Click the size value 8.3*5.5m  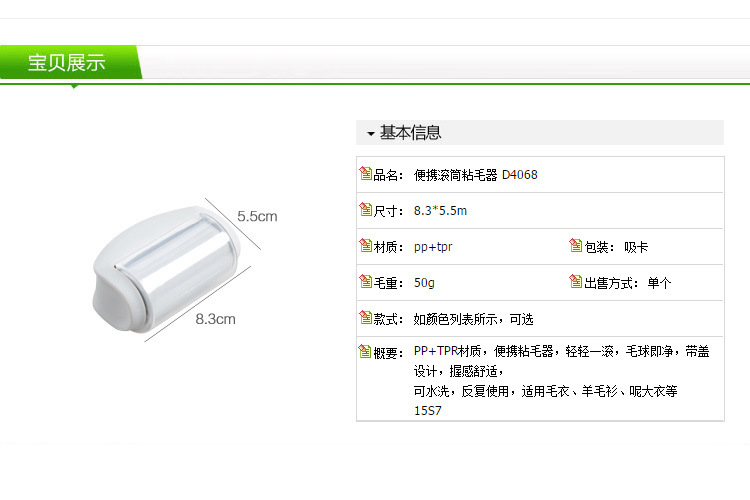(x=440, y=211)
